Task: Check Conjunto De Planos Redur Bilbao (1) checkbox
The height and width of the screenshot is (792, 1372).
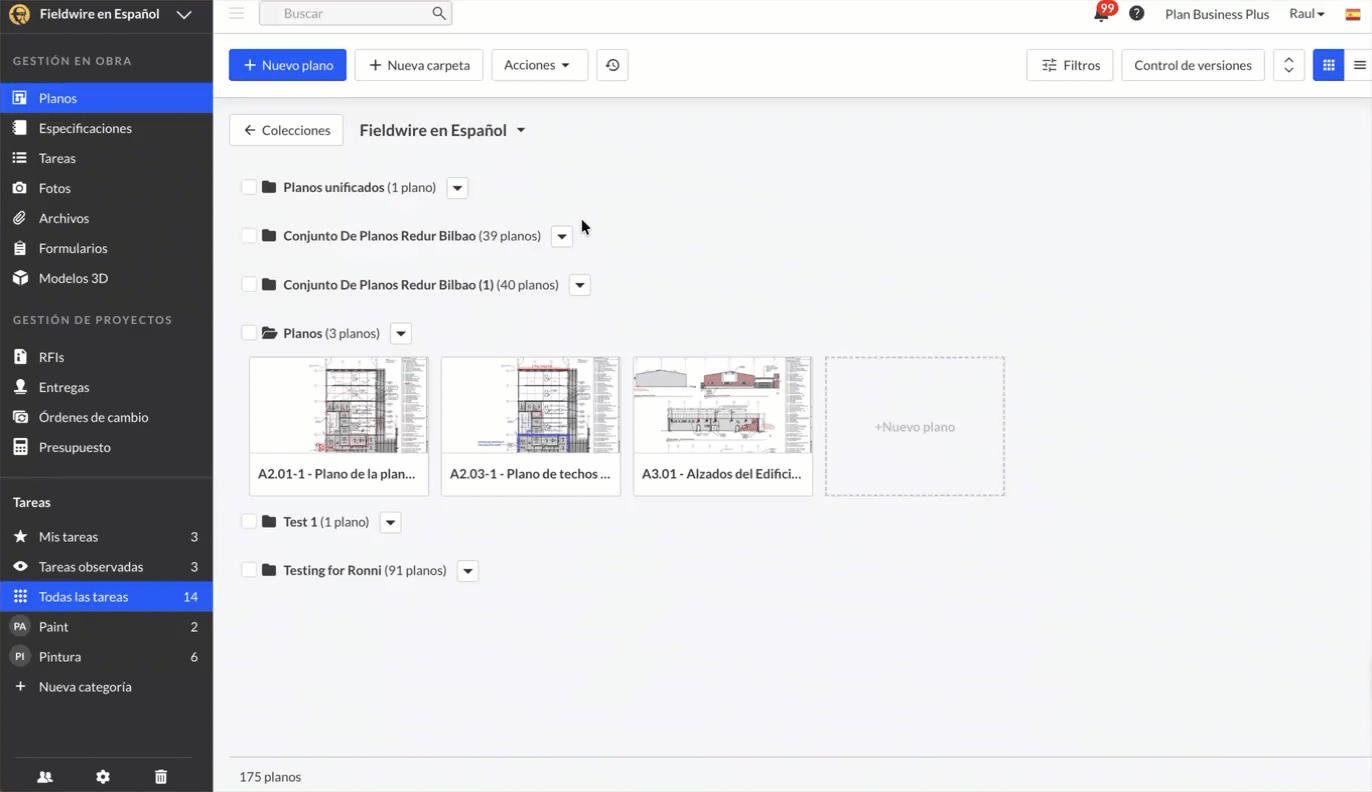Action: pos(249,285)
